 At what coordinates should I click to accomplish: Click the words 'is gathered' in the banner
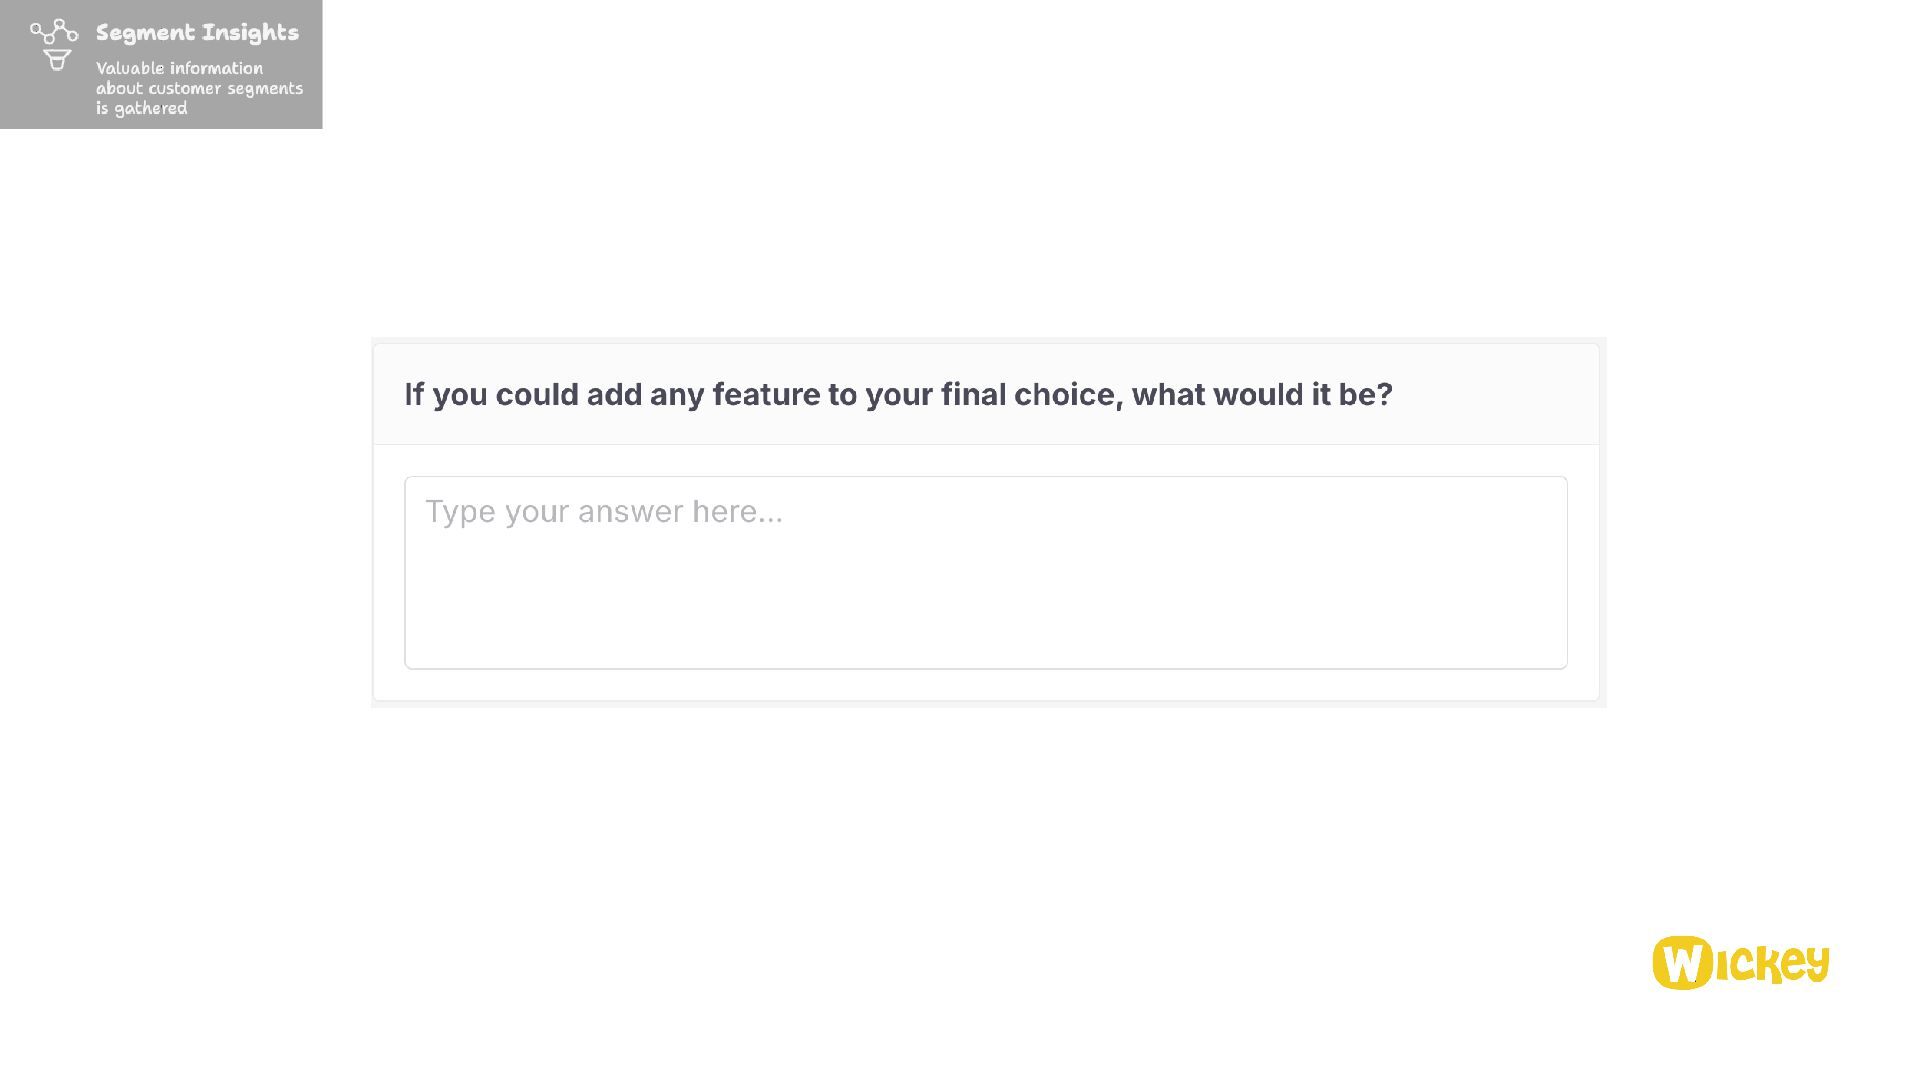click(x=141, y=109)
